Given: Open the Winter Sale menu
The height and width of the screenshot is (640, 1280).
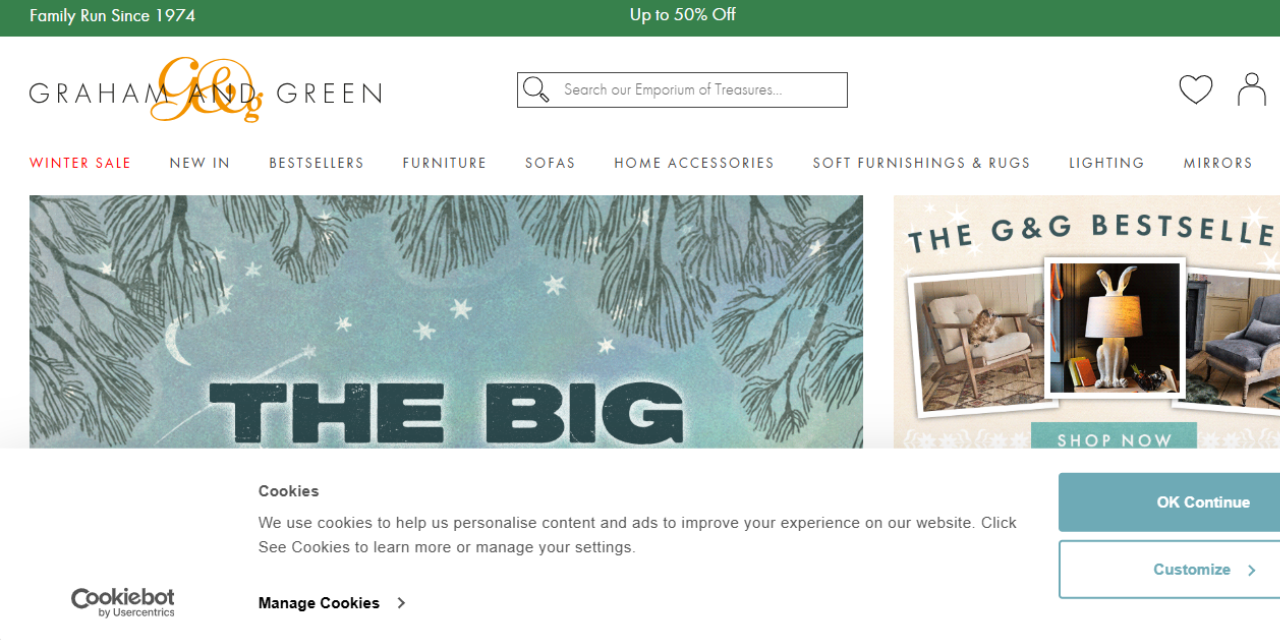Looking at the screenshot, I should (80, 163).
